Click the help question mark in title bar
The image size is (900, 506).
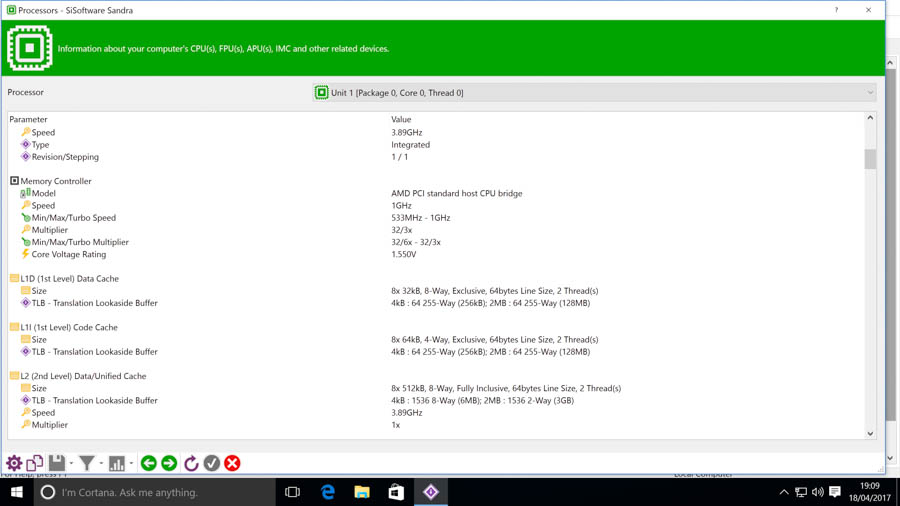coord(836,10)
